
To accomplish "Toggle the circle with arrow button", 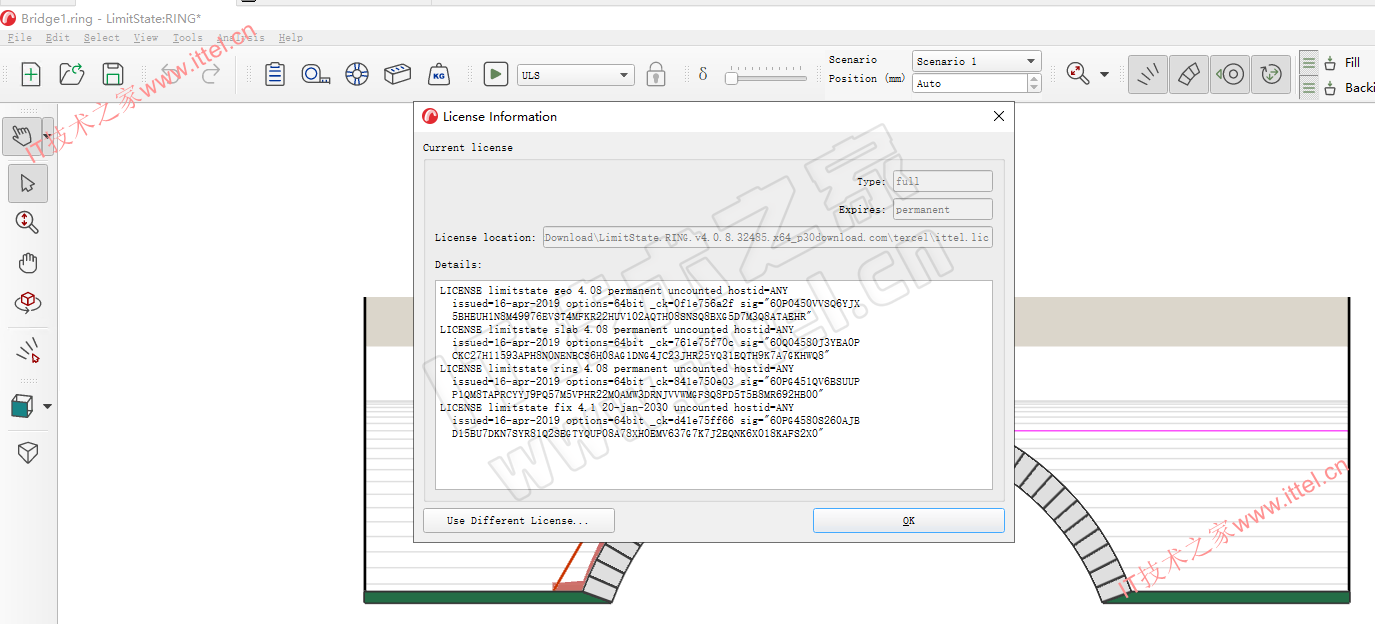I will click(1229, 74).
